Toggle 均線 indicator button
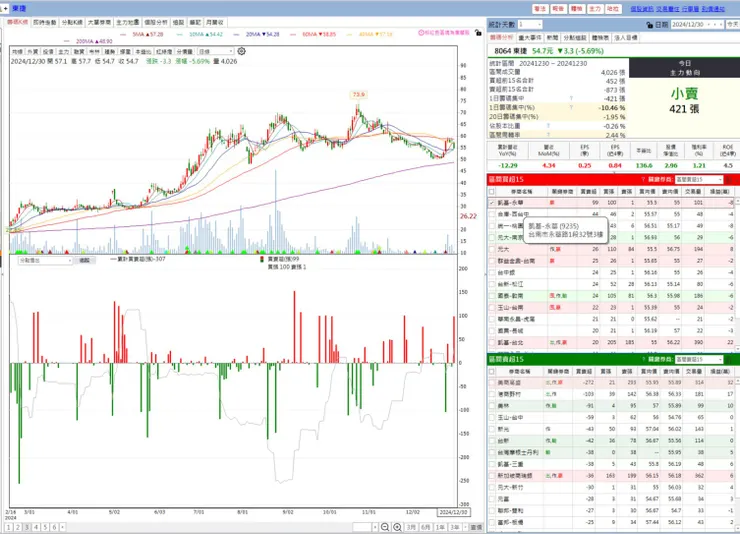The height and width of the screenshot is (534, 740). pyautogui.click(x=17, y=51)
